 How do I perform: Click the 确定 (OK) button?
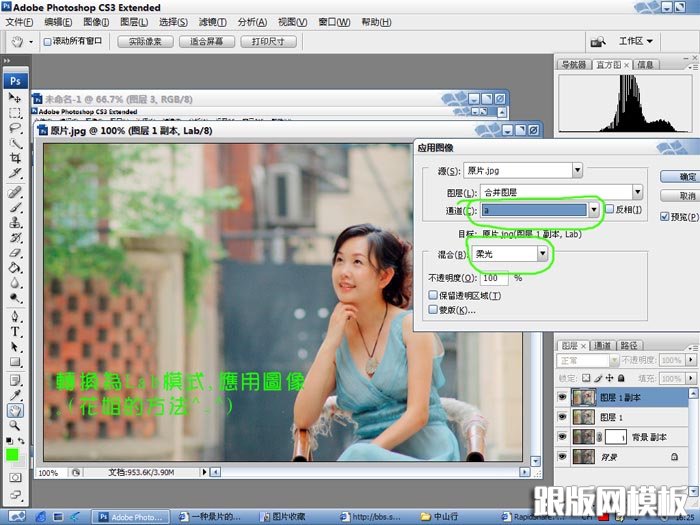679,176
